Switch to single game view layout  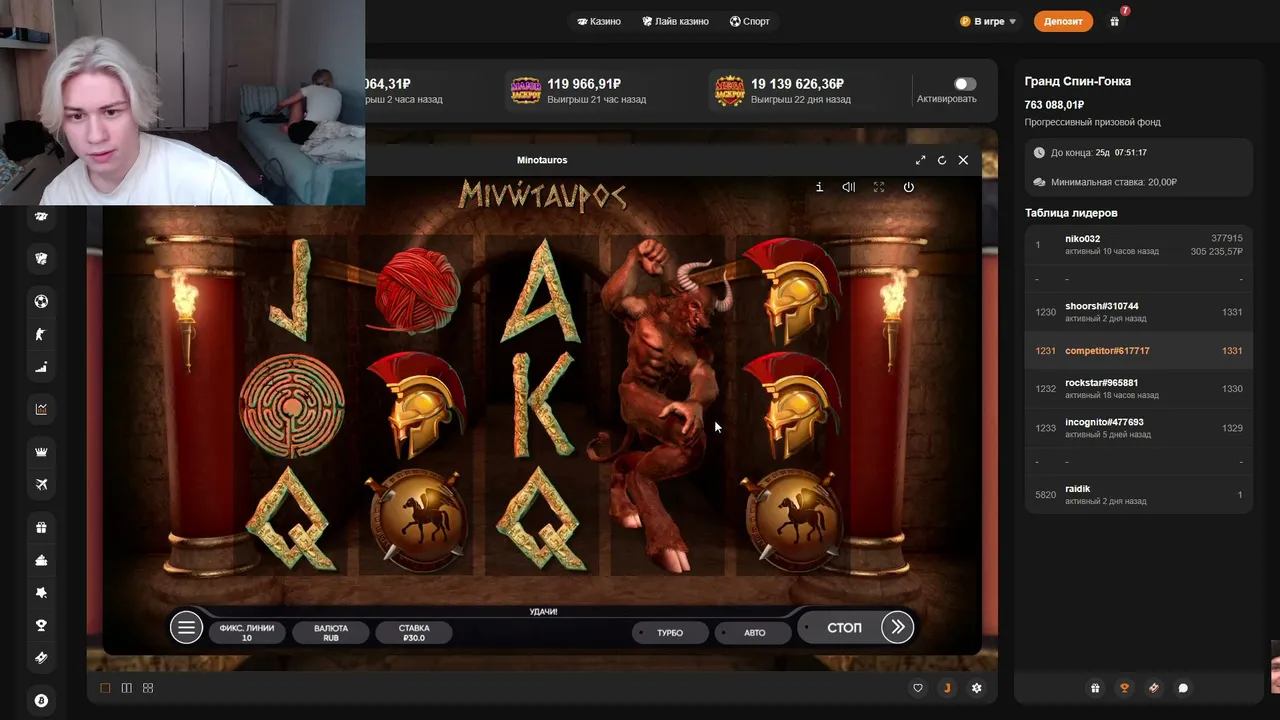pyautogui.click(x=105, y=688)
